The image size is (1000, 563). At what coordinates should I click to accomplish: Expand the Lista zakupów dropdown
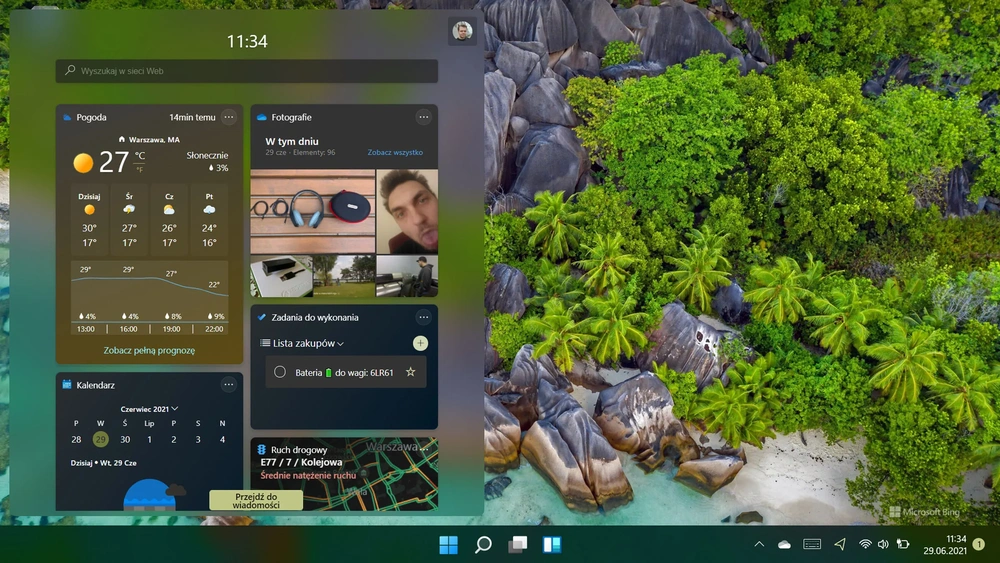pyautogui.click(x=309, y=343)
